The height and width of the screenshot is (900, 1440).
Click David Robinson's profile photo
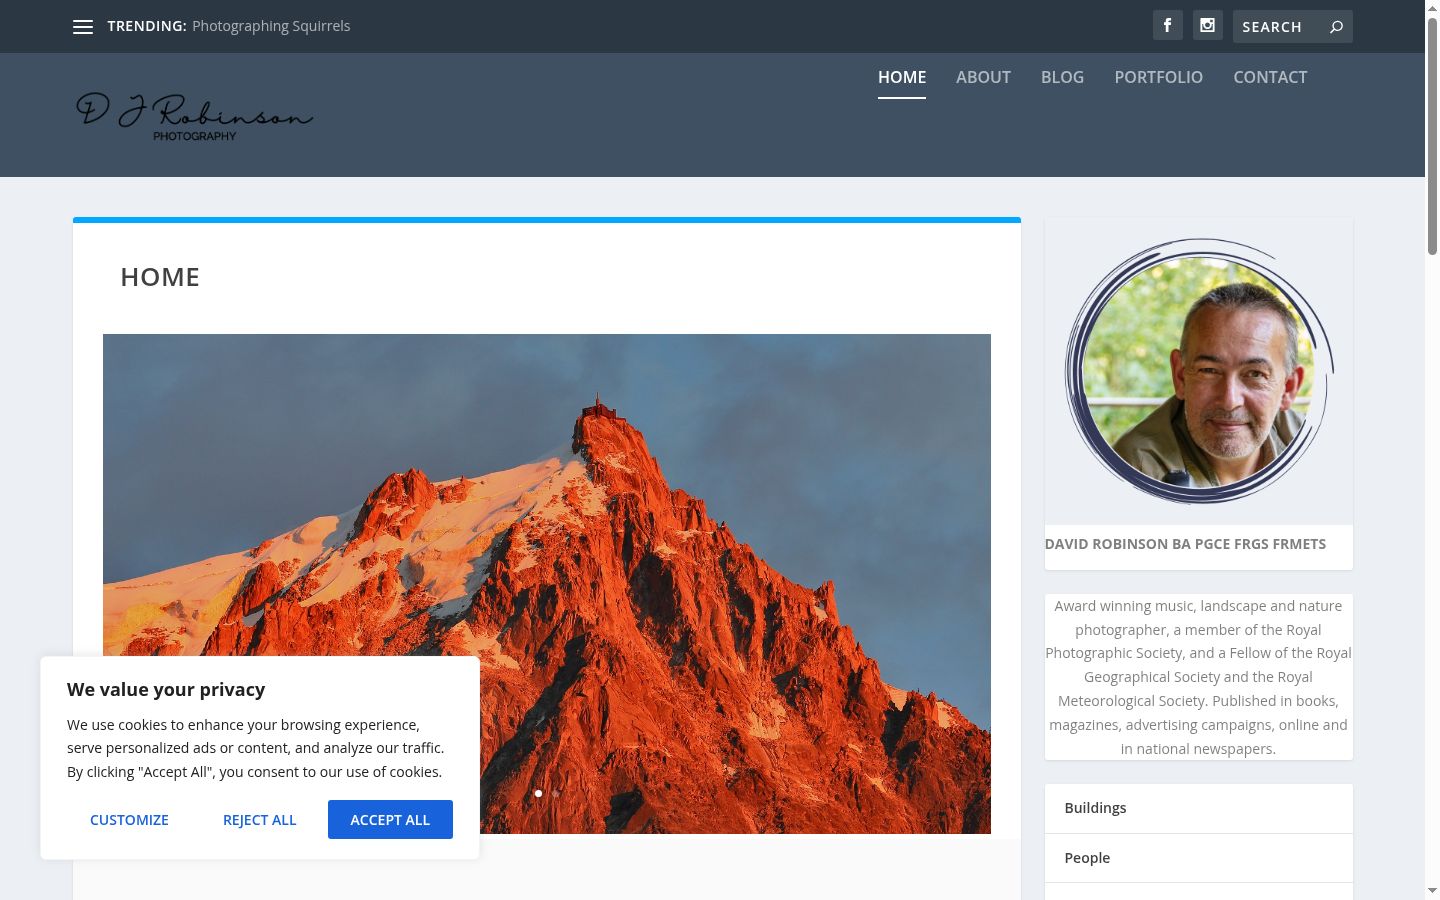[1199, 371]
